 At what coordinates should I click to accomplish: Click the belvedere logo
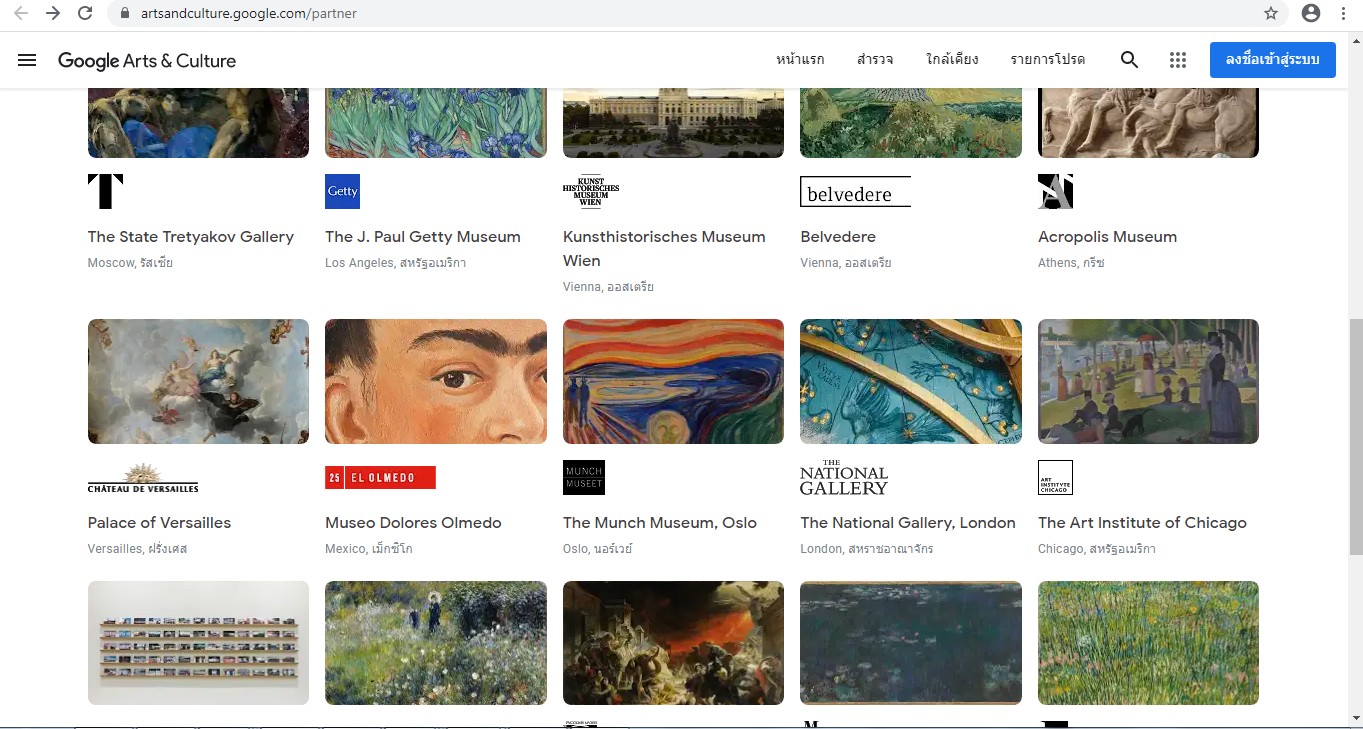(855, 192)
